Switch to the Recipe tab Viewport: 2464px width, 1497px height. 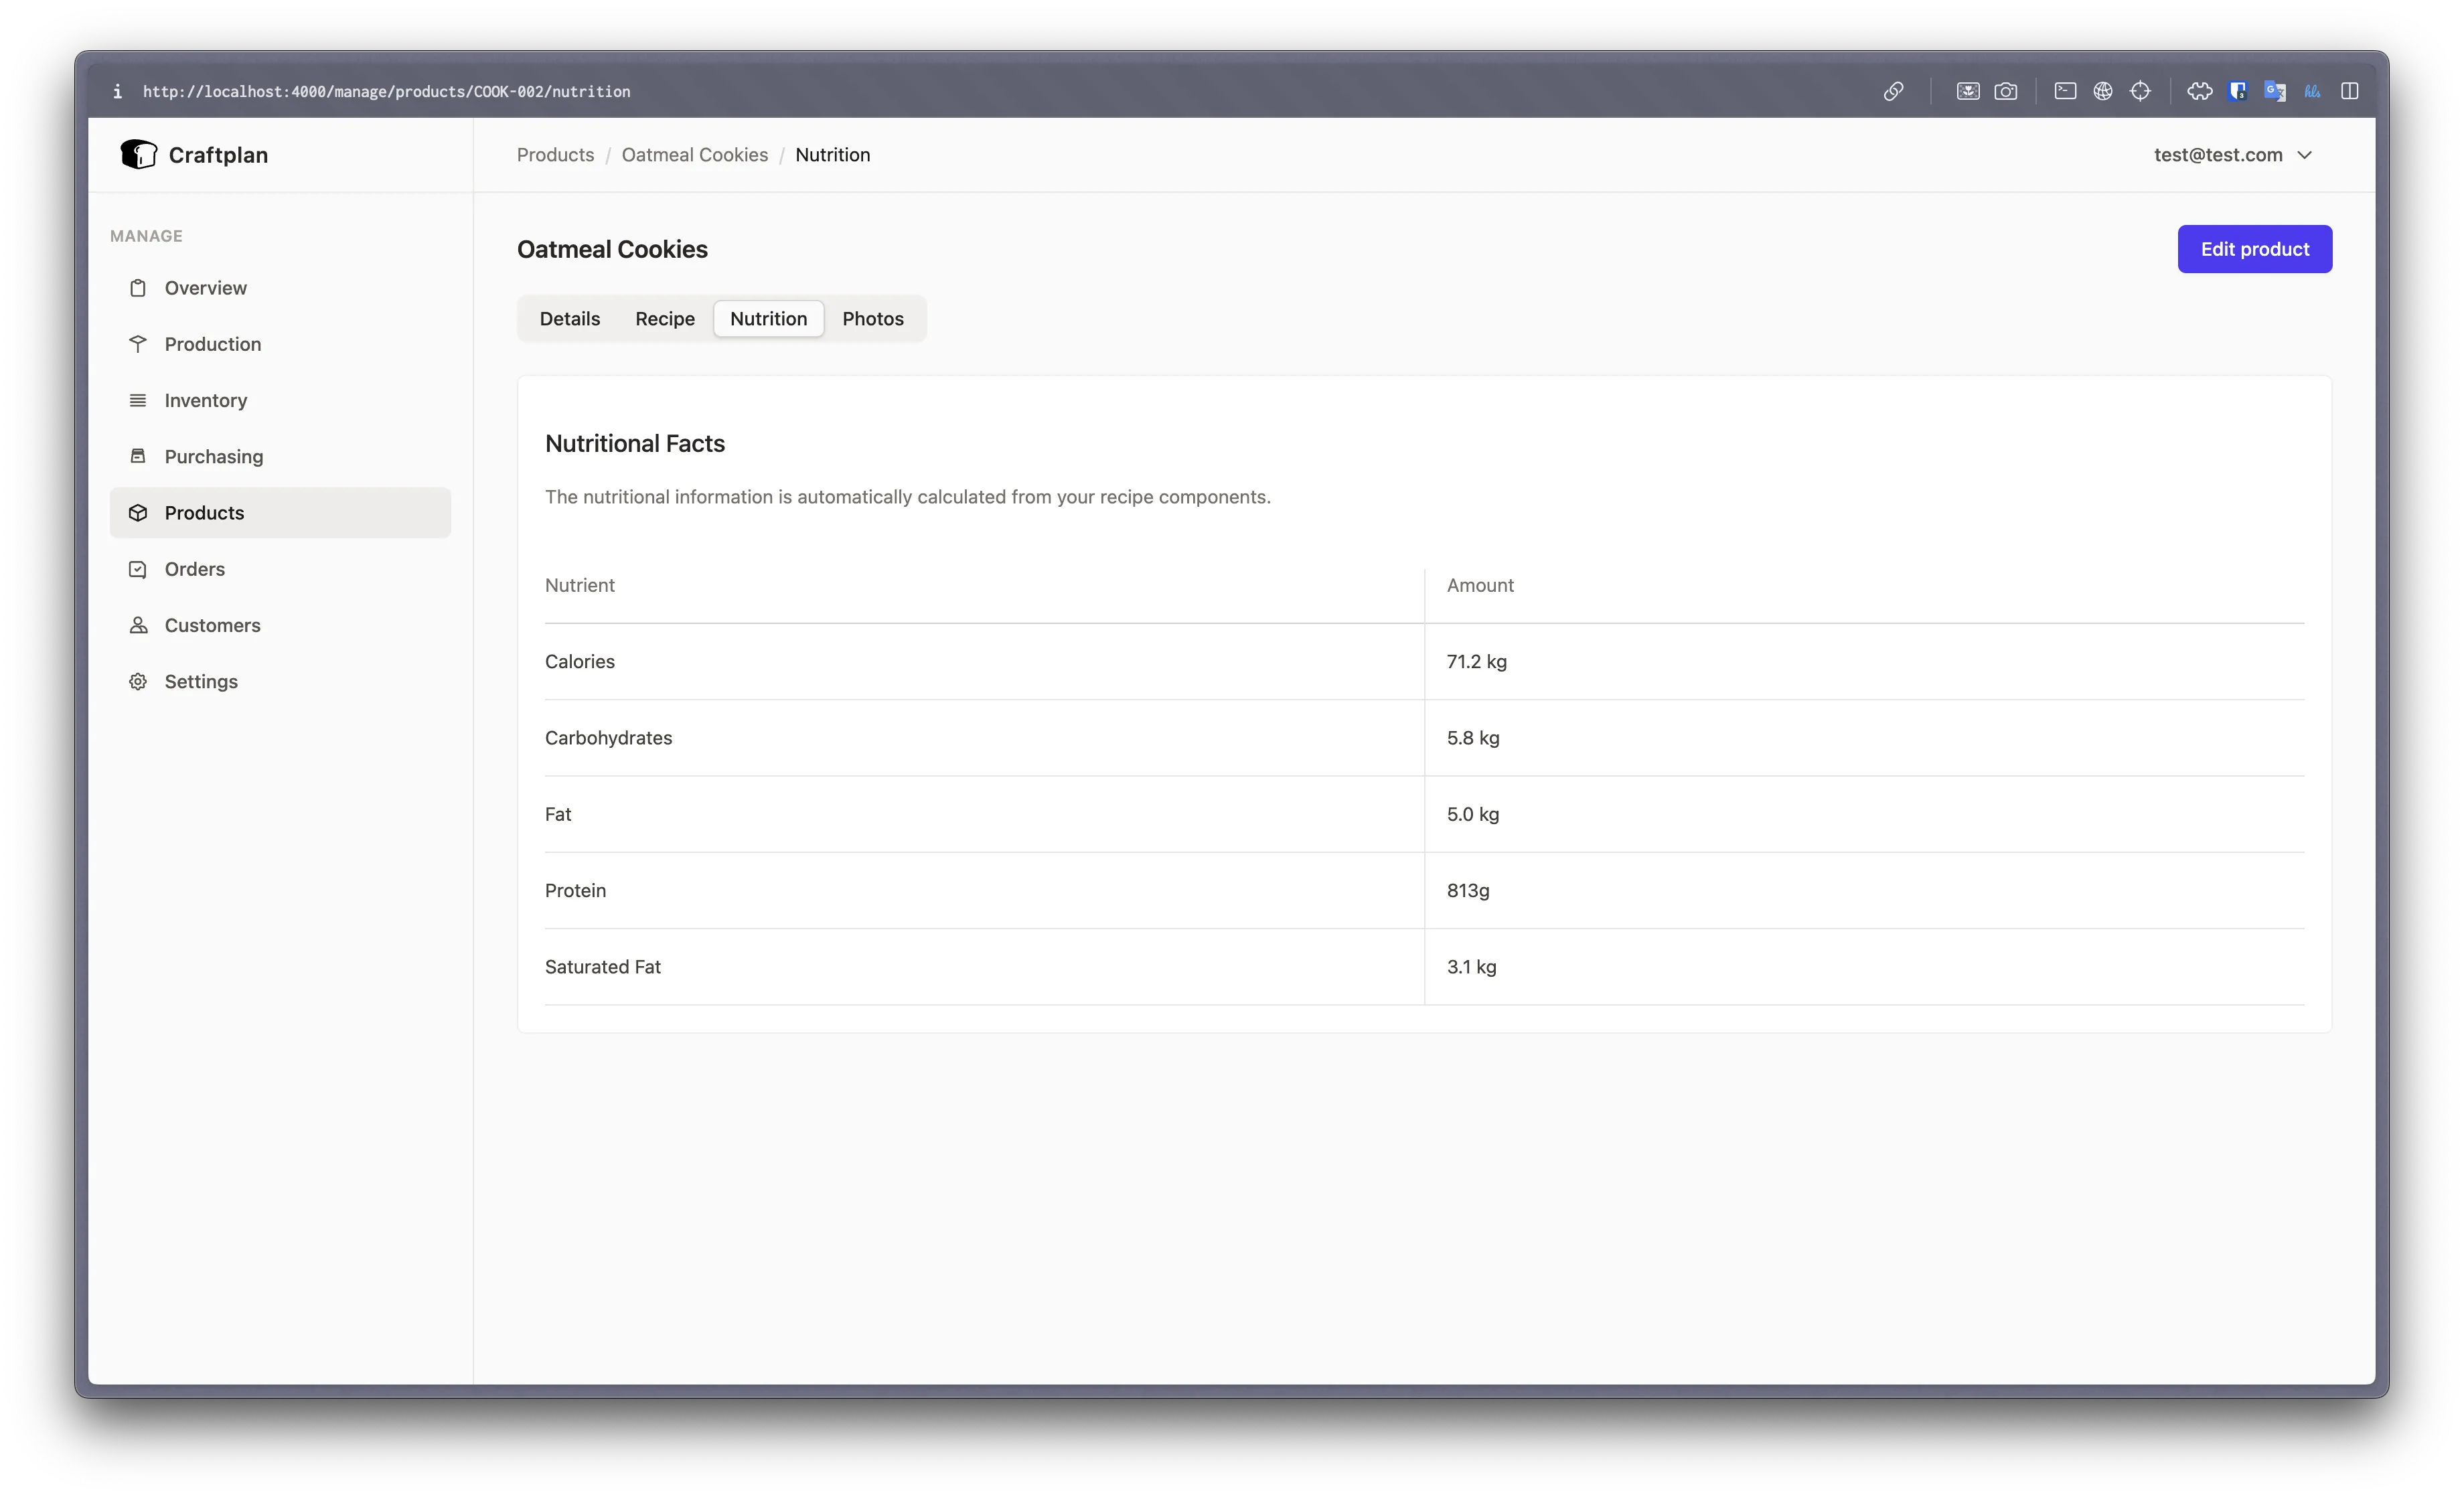pos(664,318)
